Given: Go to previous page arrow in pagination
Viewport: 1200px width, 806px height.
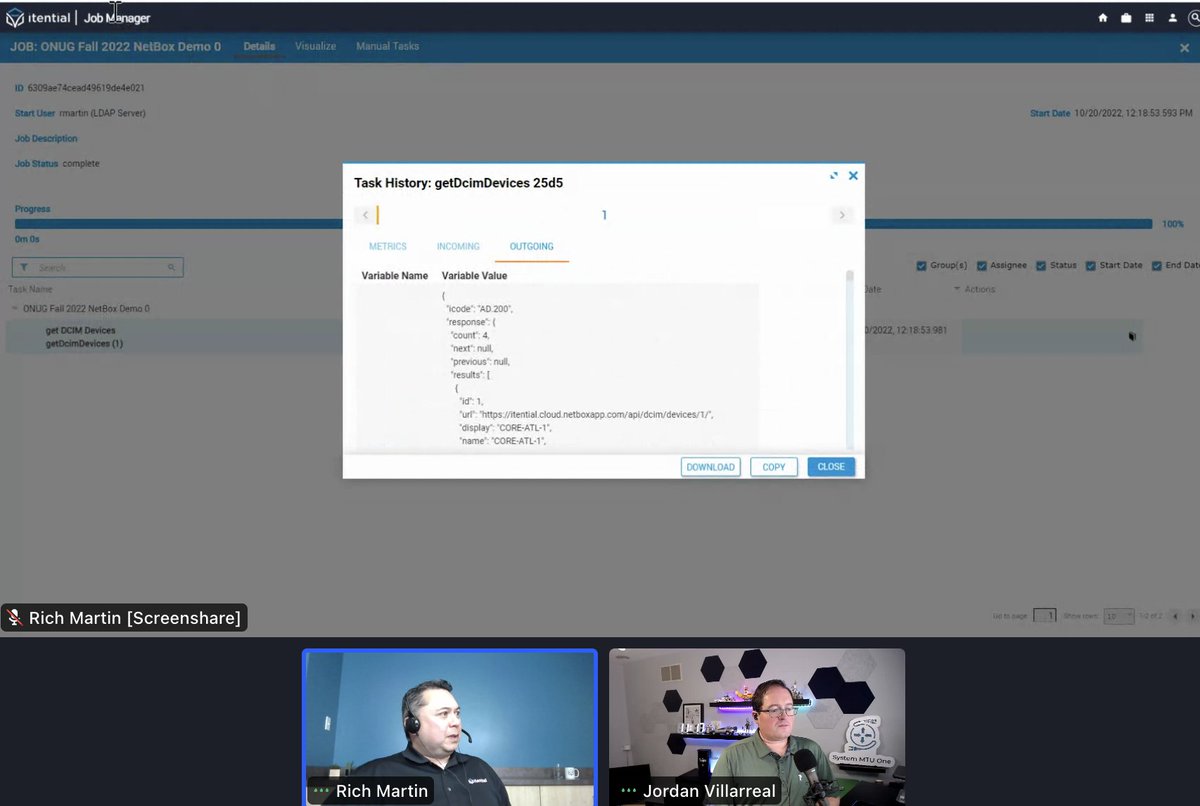Looking at the screenshot, I should [x=1175, y=616].
